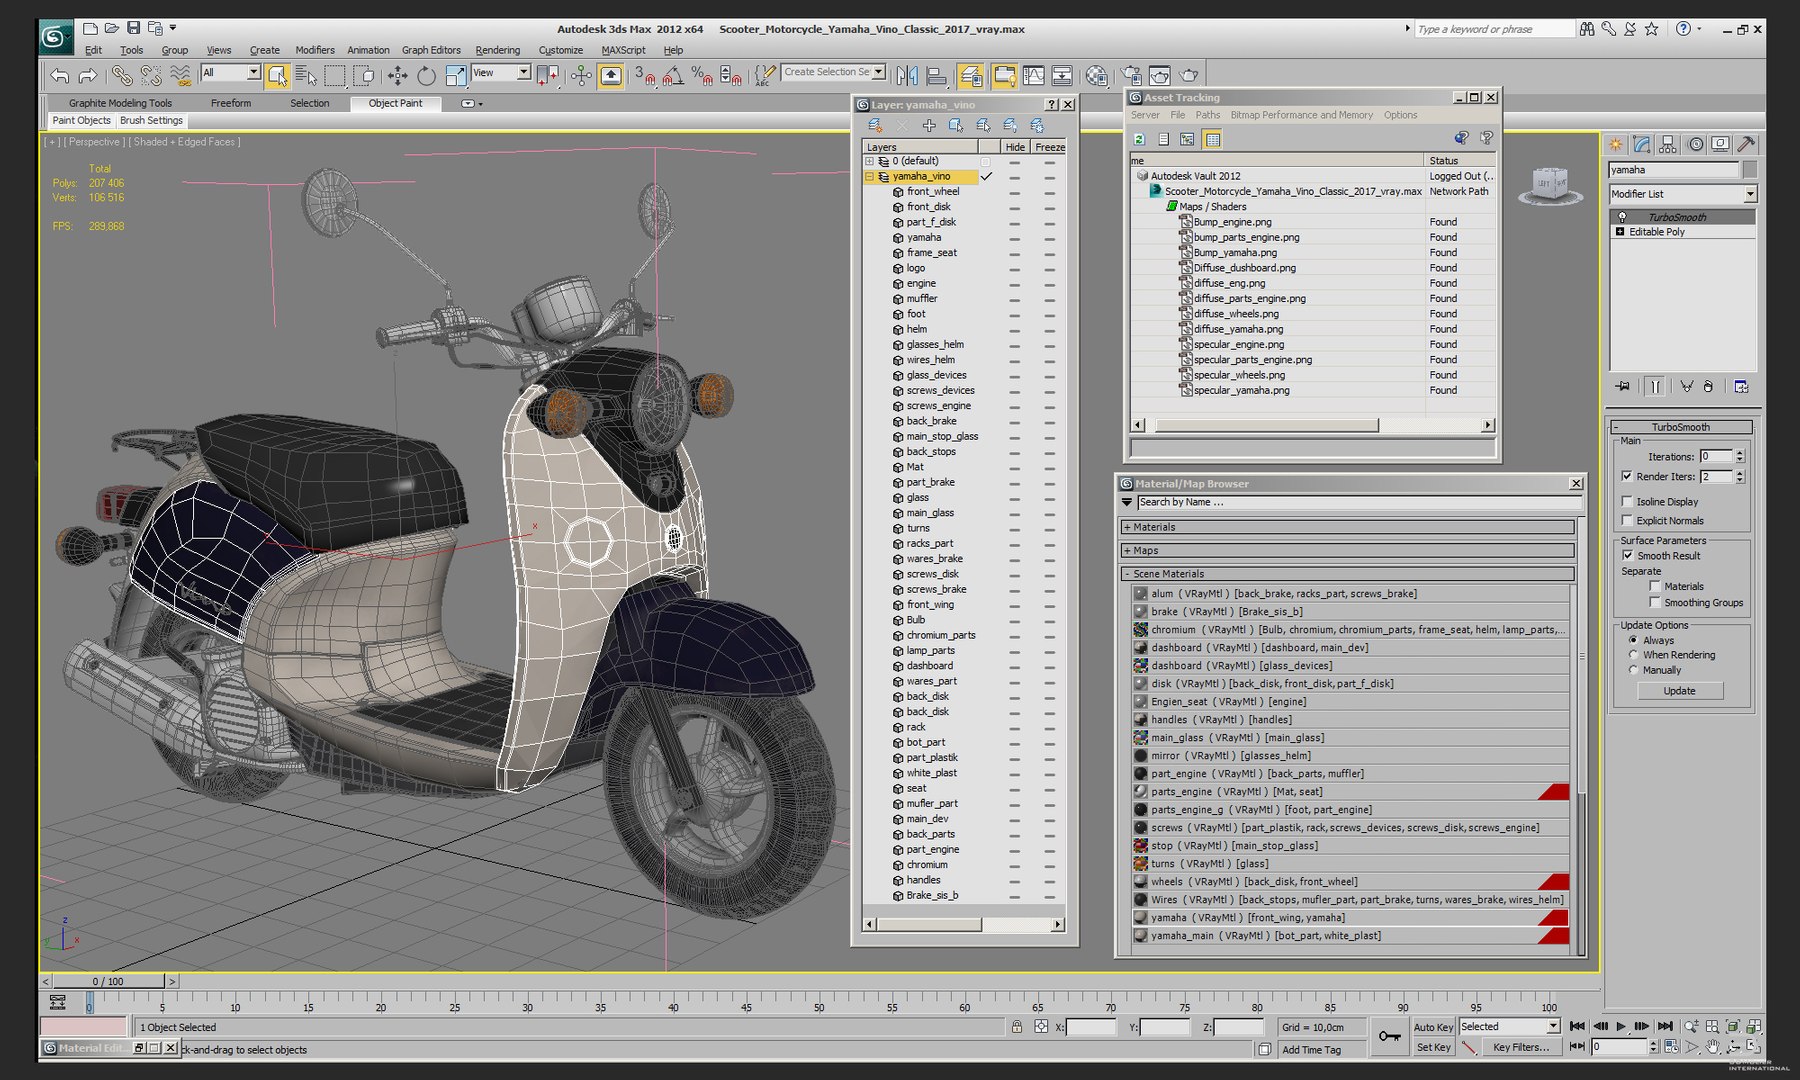Toggle the Selection Lock padlock icon
Viewport: 1800px width, 1080px height.
pos(1017,1027)
